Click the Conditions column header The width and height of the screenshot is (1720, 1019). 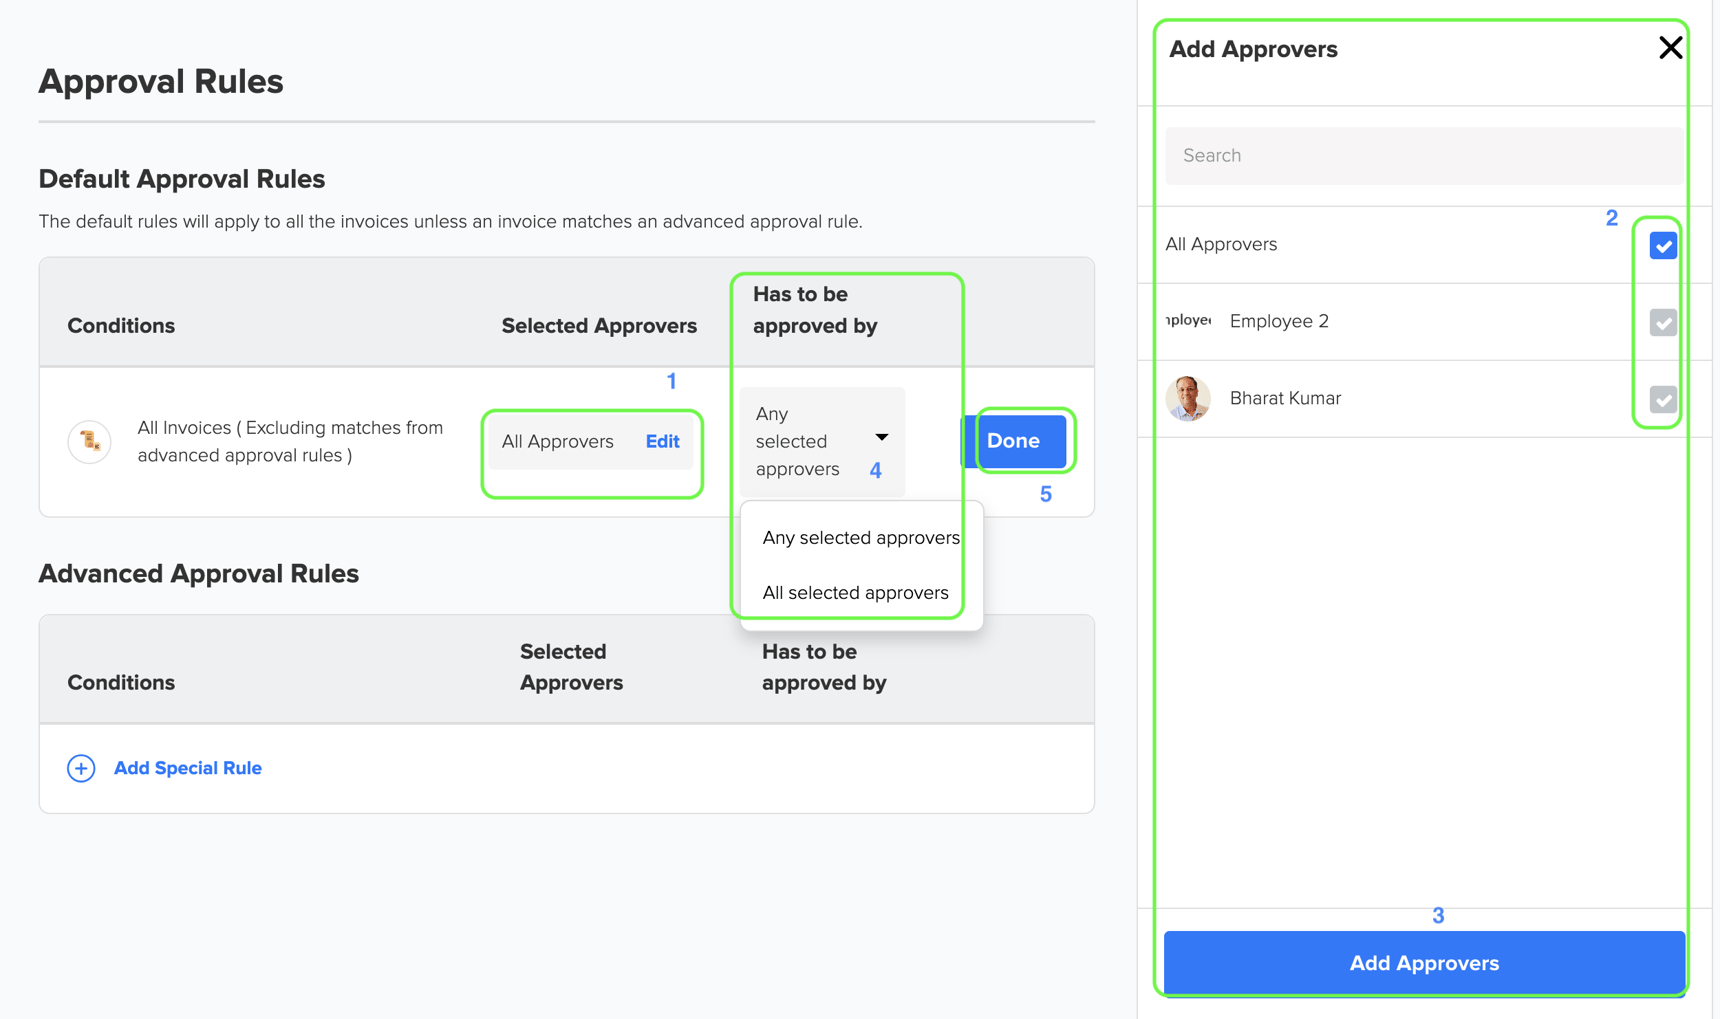(x=120, y=325)
